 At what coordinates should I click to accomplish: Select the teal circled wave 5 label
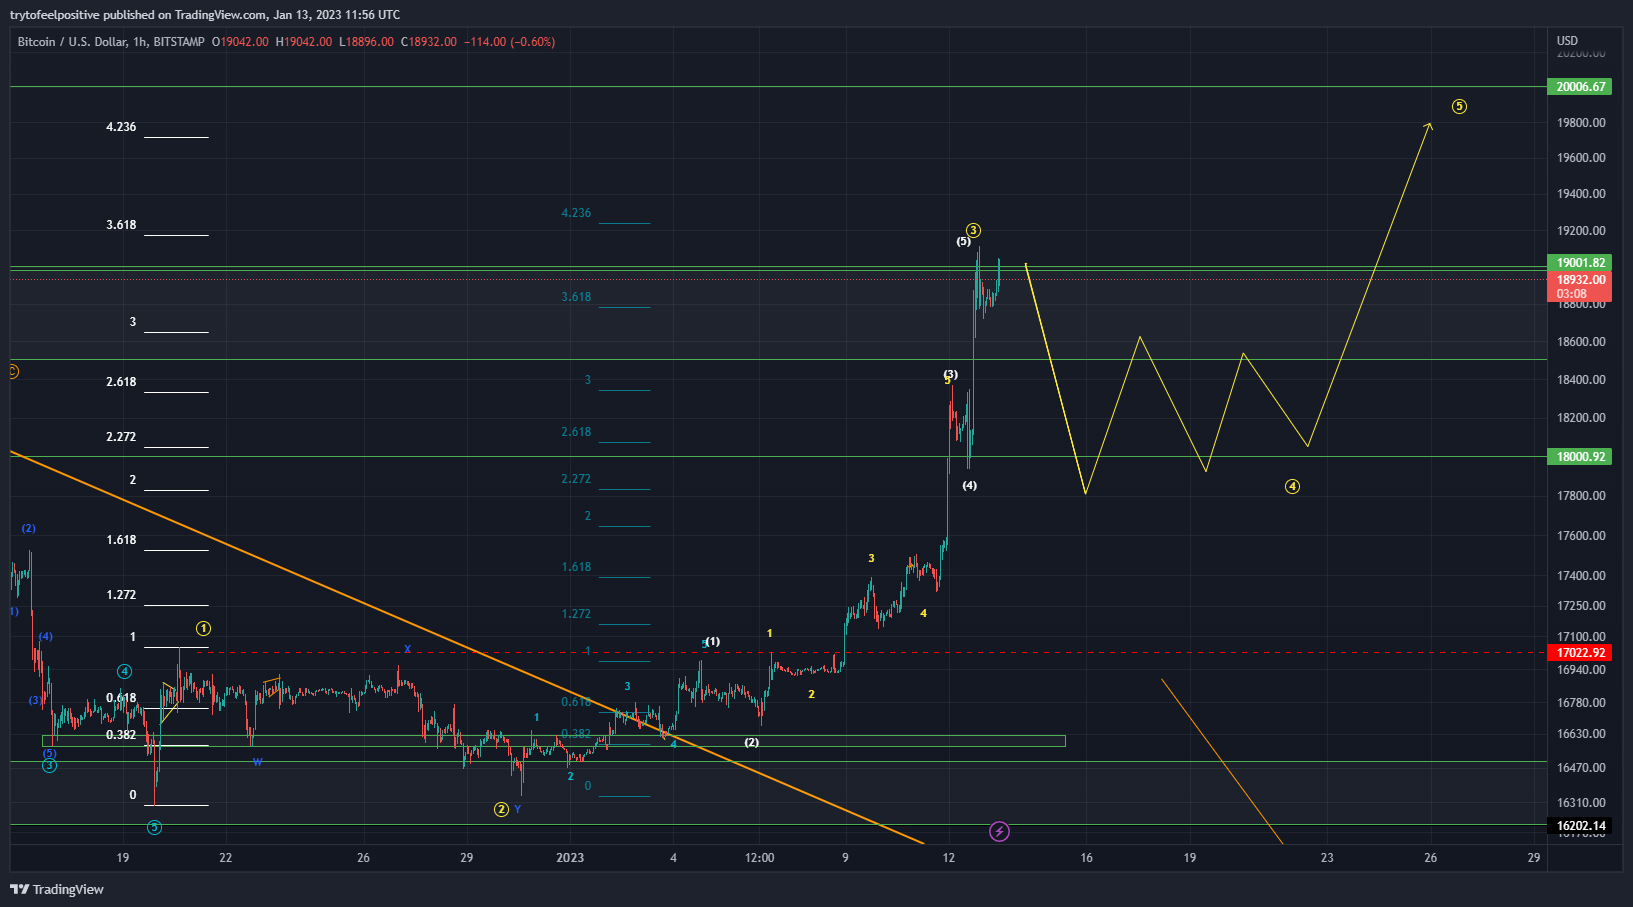coord(154,827)
